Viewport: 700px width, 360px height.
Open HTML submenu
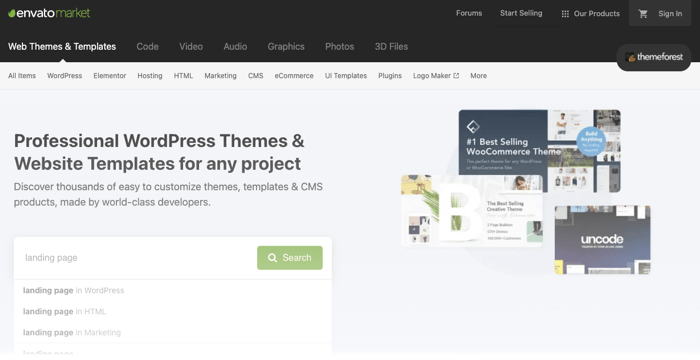point(183,76)
